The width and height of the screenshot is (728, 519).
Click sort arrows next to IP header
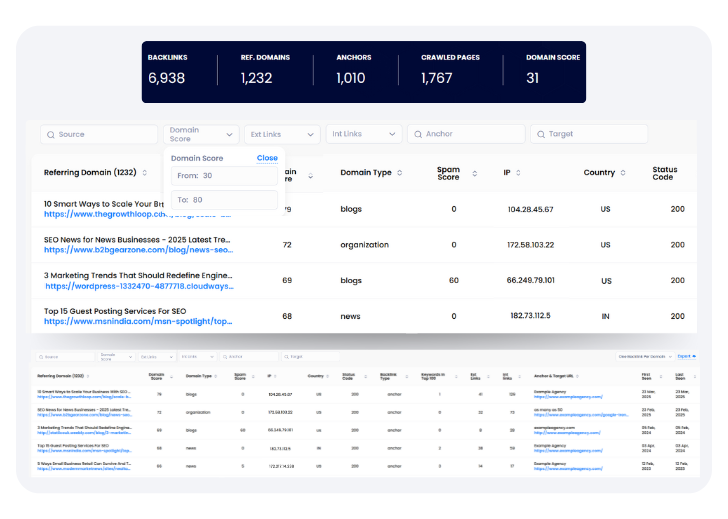point(520,173)
